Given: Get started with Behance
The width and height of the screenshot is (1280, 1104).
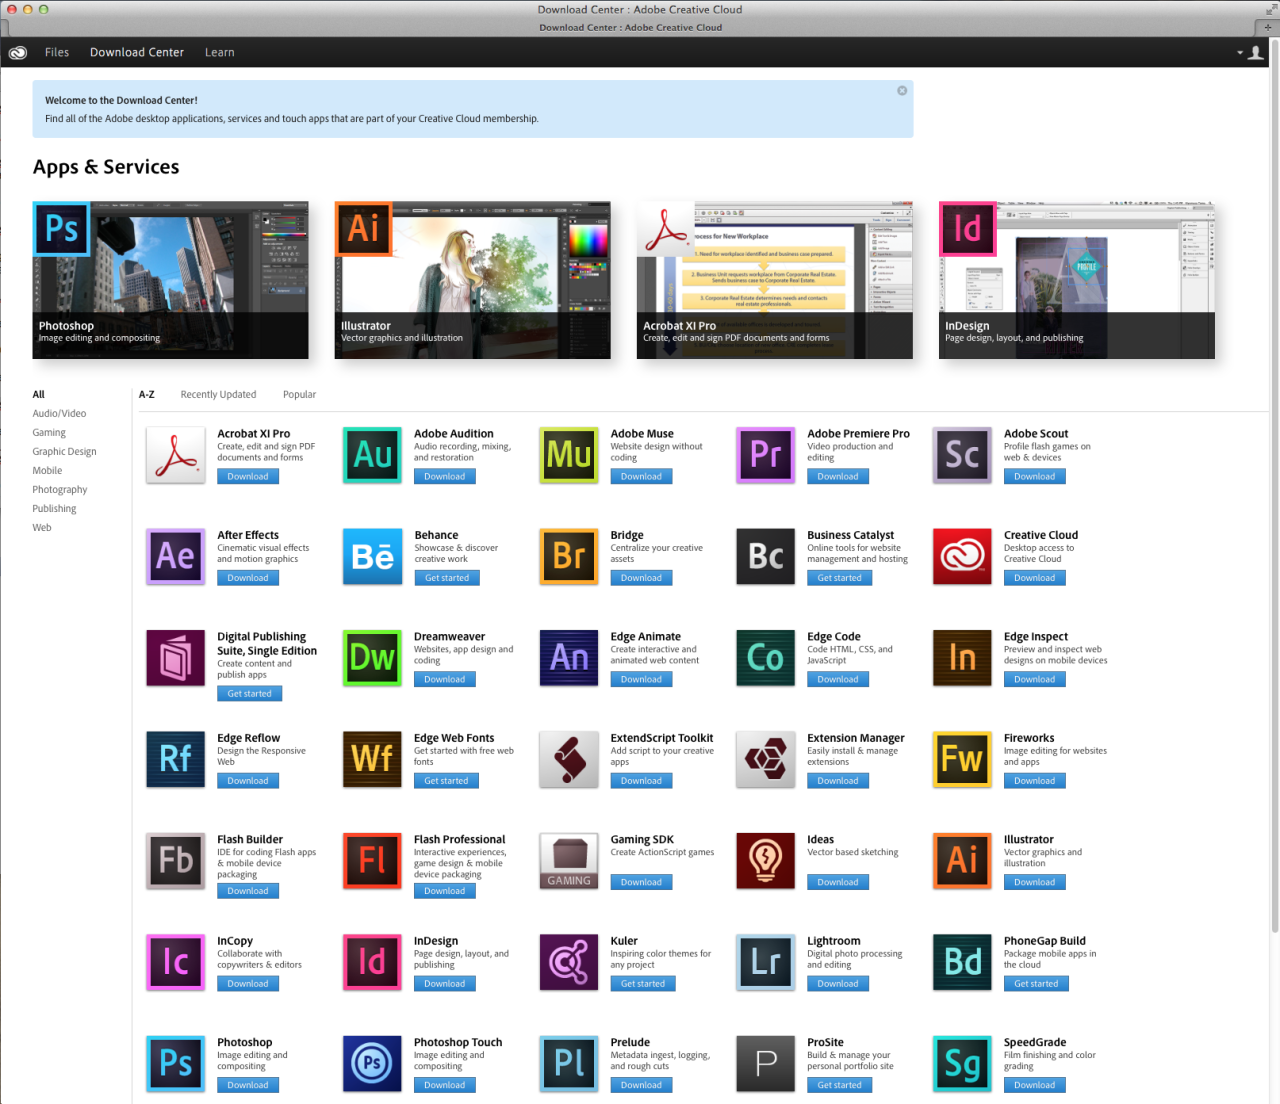Looking at the screenshot, I should [446, 577].
